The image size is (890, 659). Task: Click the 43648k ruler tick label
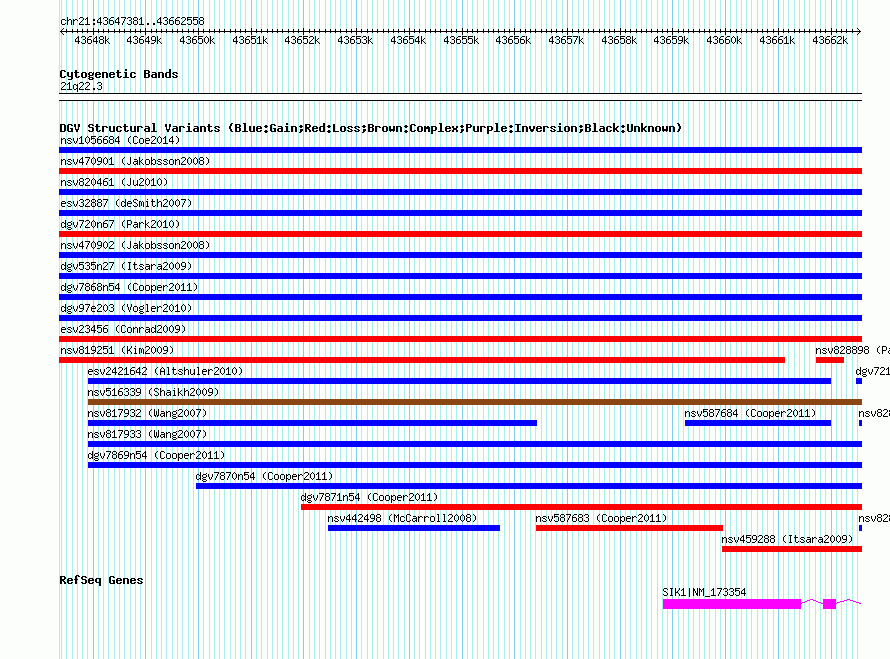pos(92,40)
